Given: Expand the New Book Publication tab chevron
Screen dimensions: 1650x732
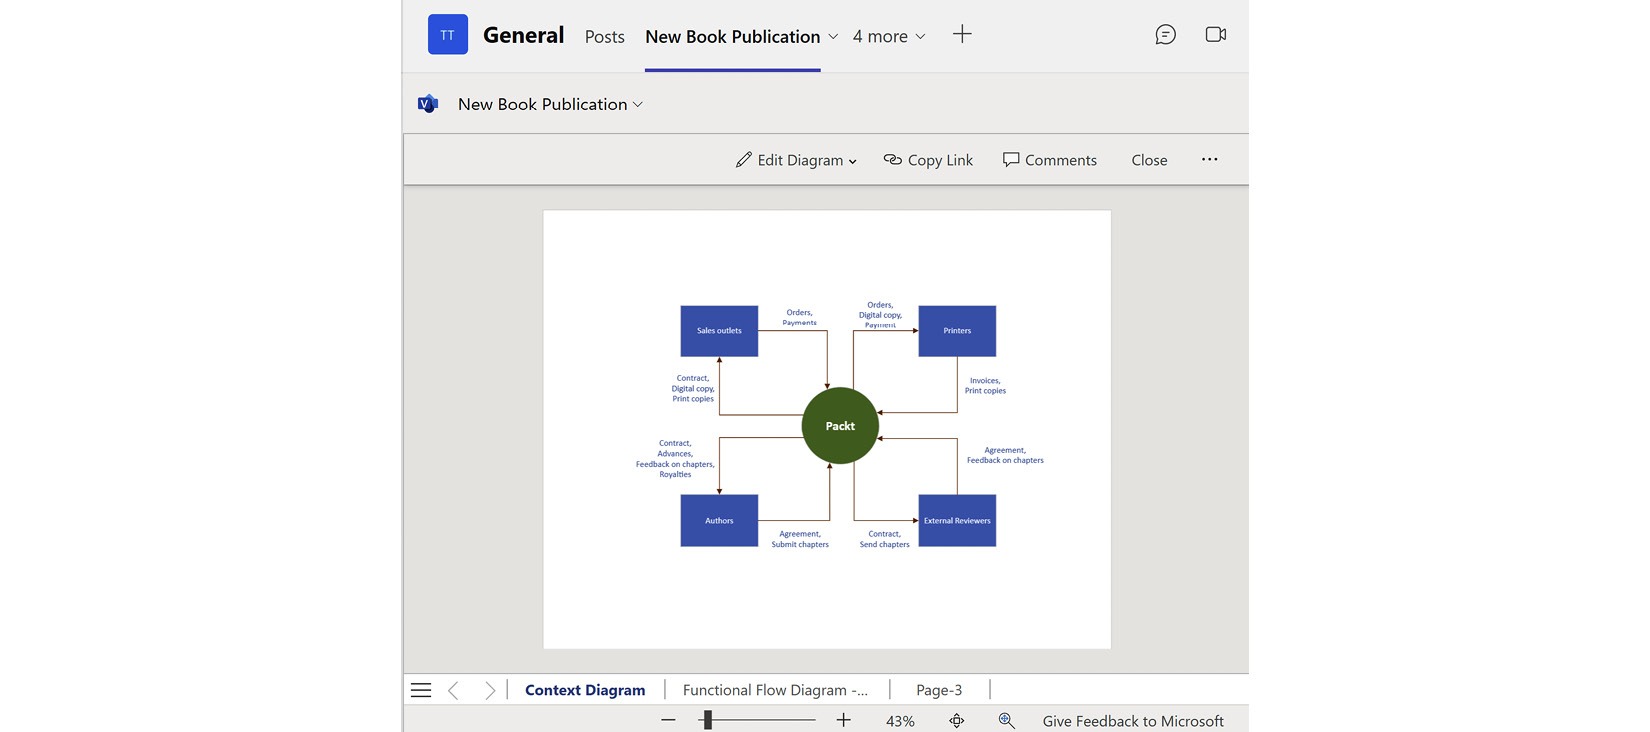Looking at the screenshot, I should (833, 37).
